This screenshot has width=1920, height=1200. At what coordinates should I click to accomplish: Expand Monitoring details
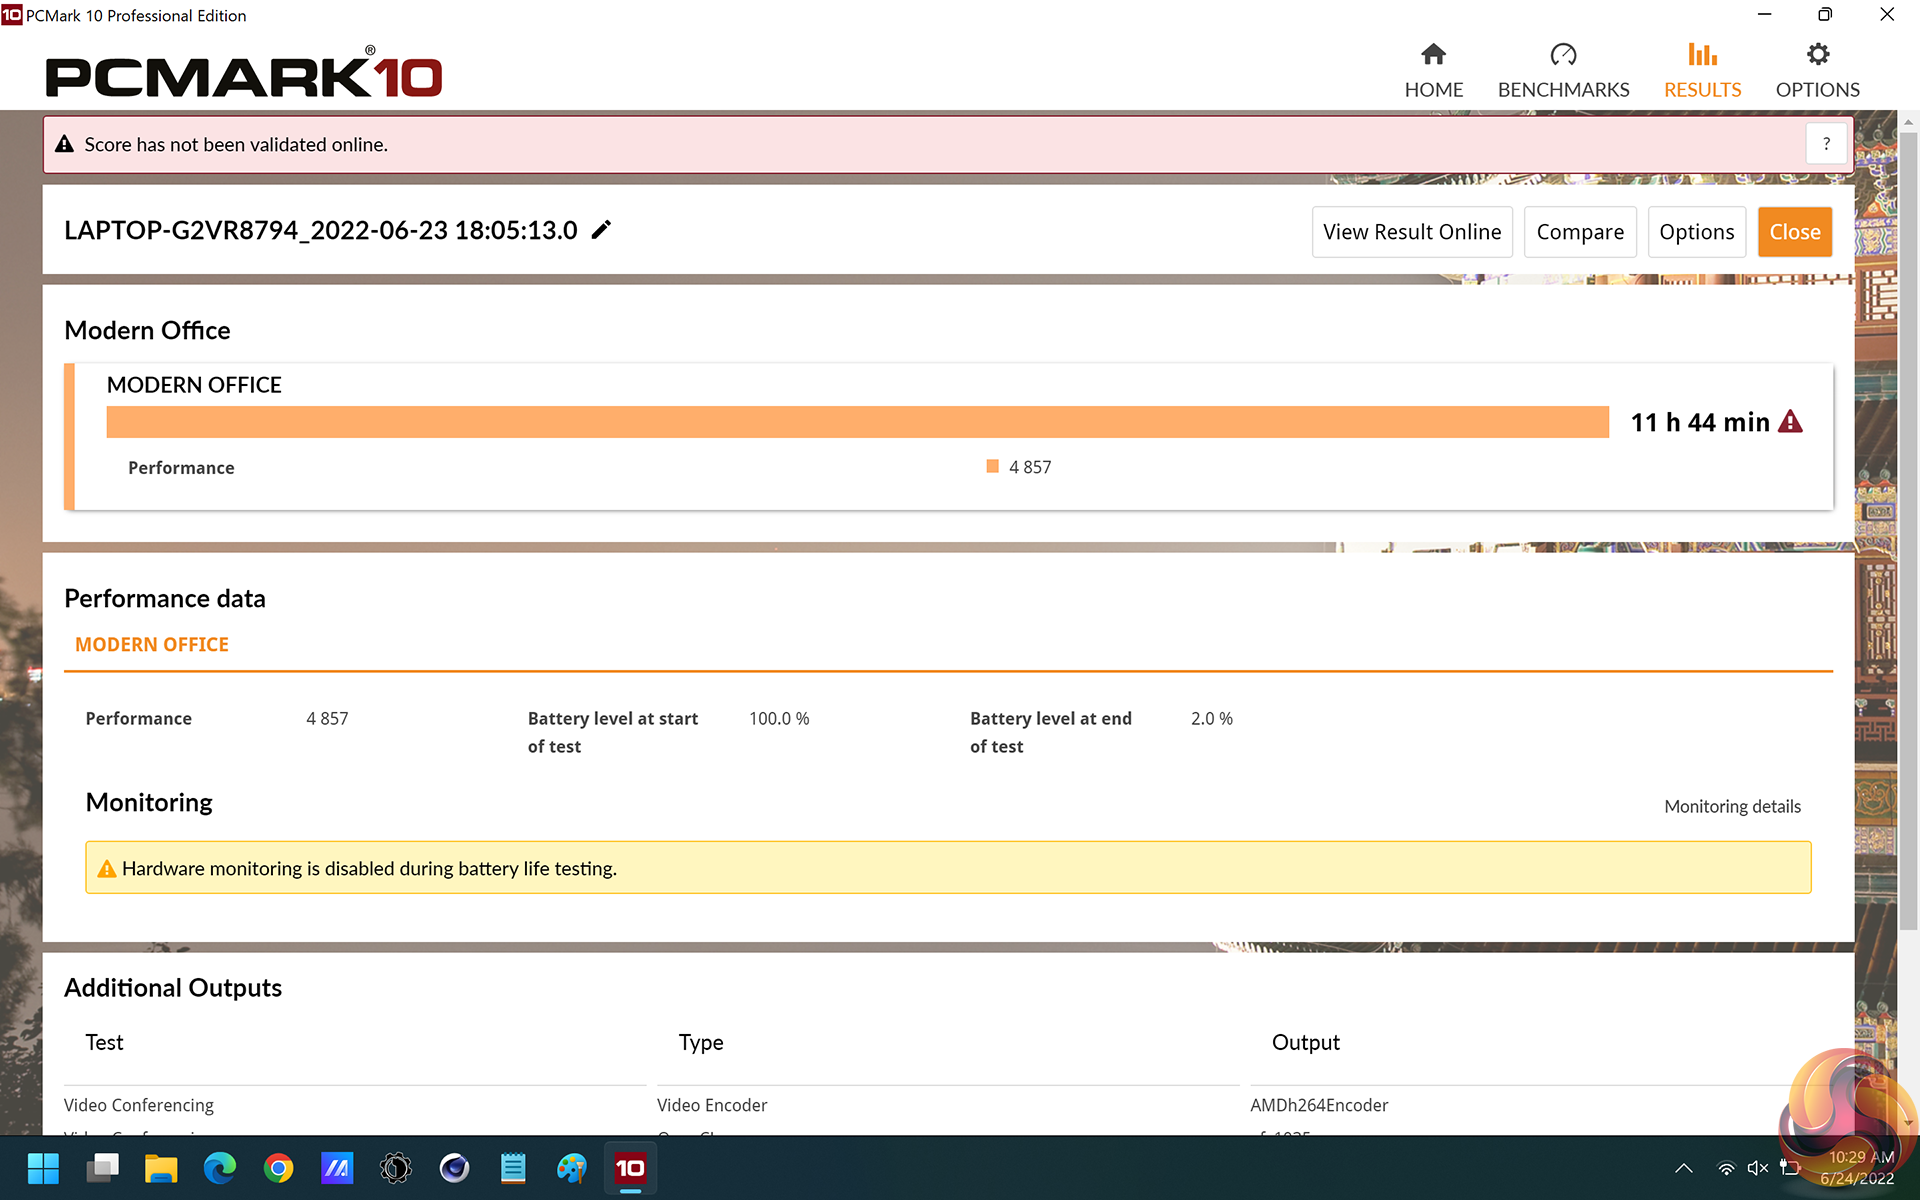(x=1732, y=806)
